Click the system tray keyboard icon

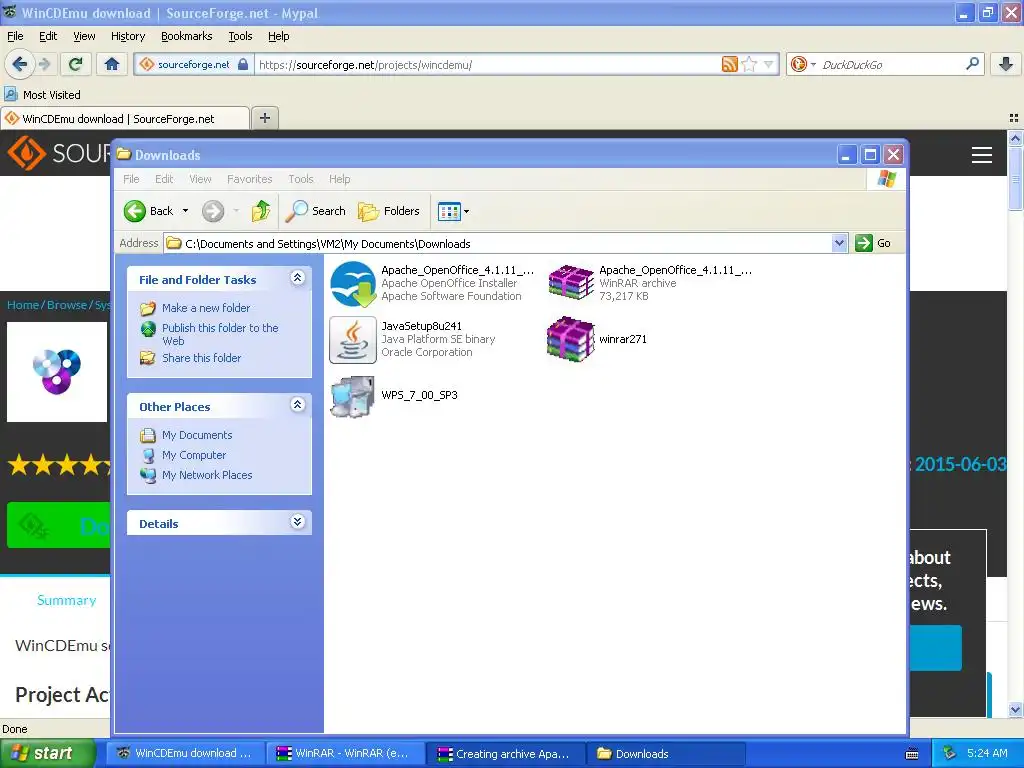click(x=912, y=754)
